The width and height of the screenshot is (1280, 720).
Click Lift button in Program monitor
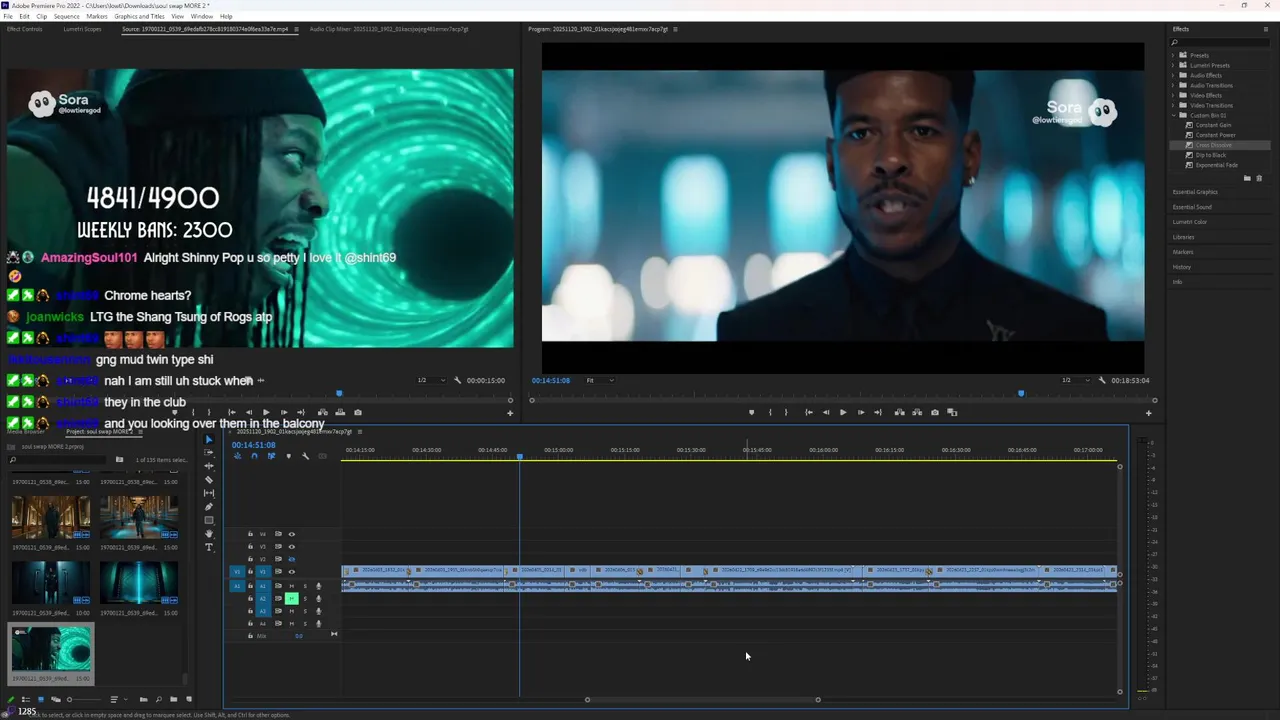900,412
